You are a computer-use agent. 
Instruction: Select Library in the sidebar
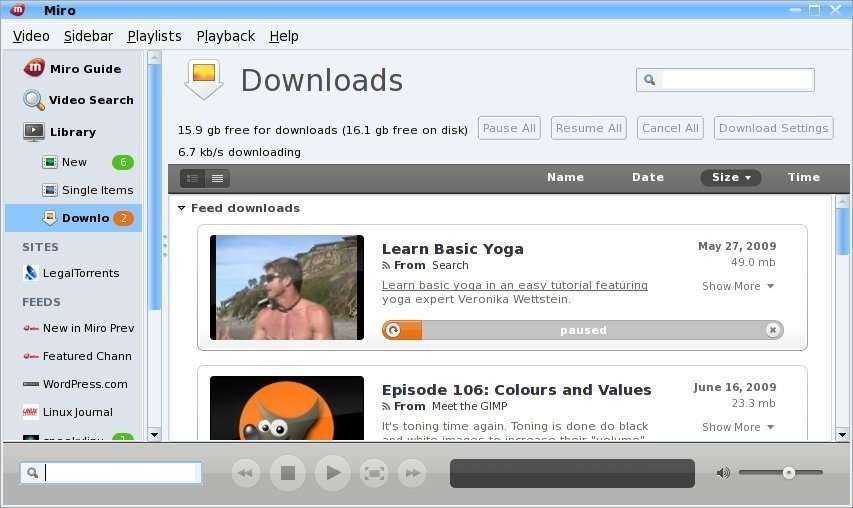point(60,132)
